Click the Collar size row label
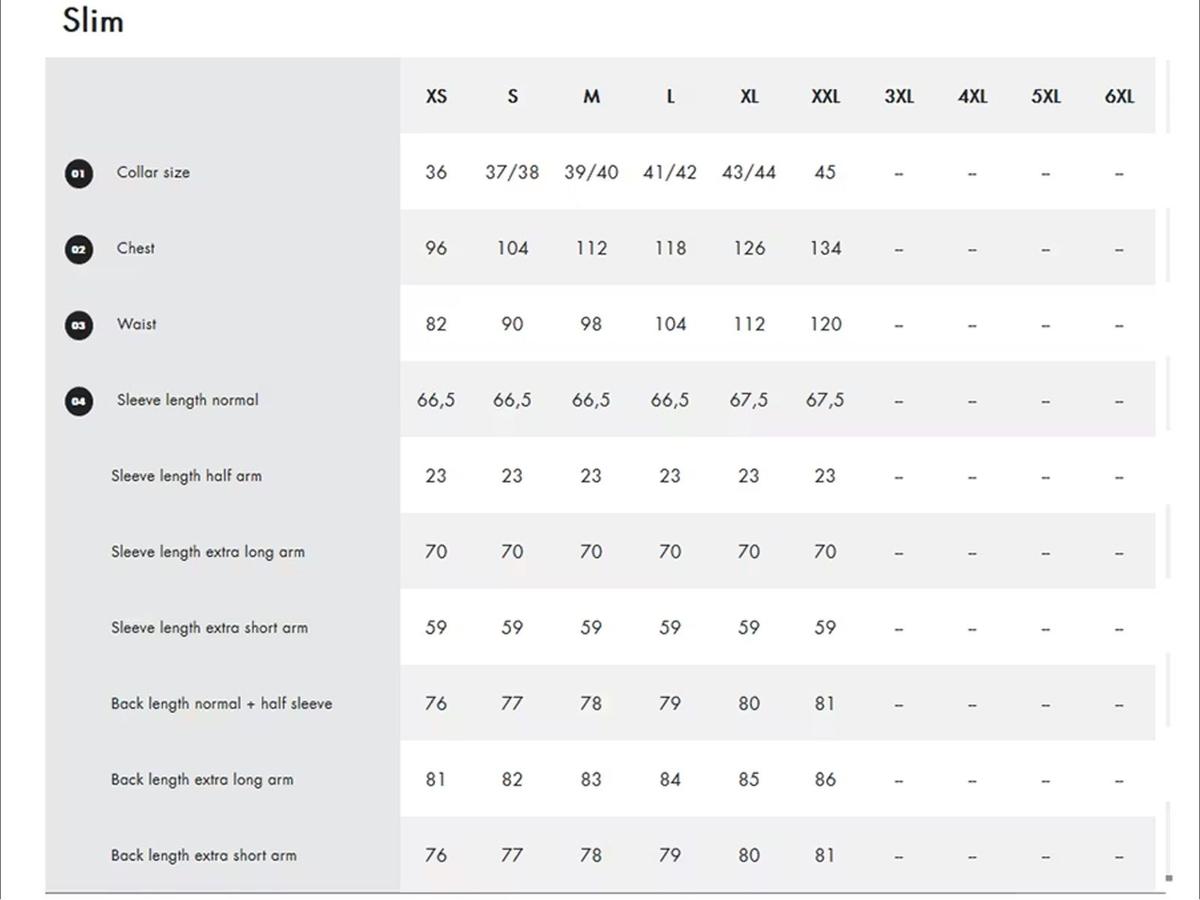 [x=153, y=172]
